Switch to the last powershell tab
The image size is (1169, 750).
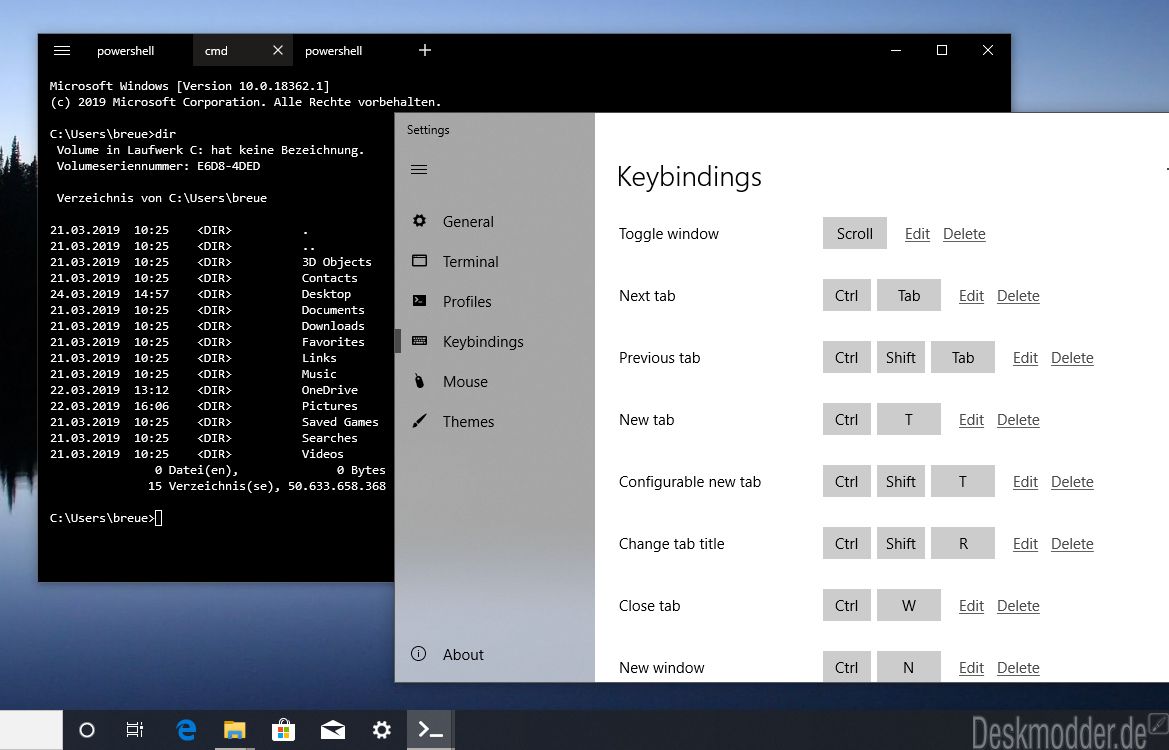click(333, 51)
